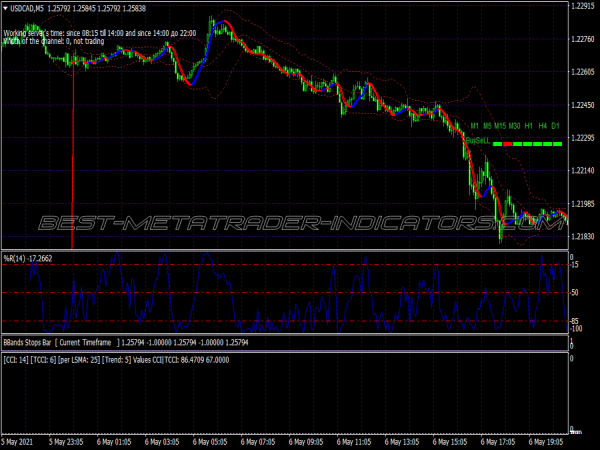Click price level 1.21830 on the axis
The width and height of the screenshot is (600, 450).
(x=582, y=236)
